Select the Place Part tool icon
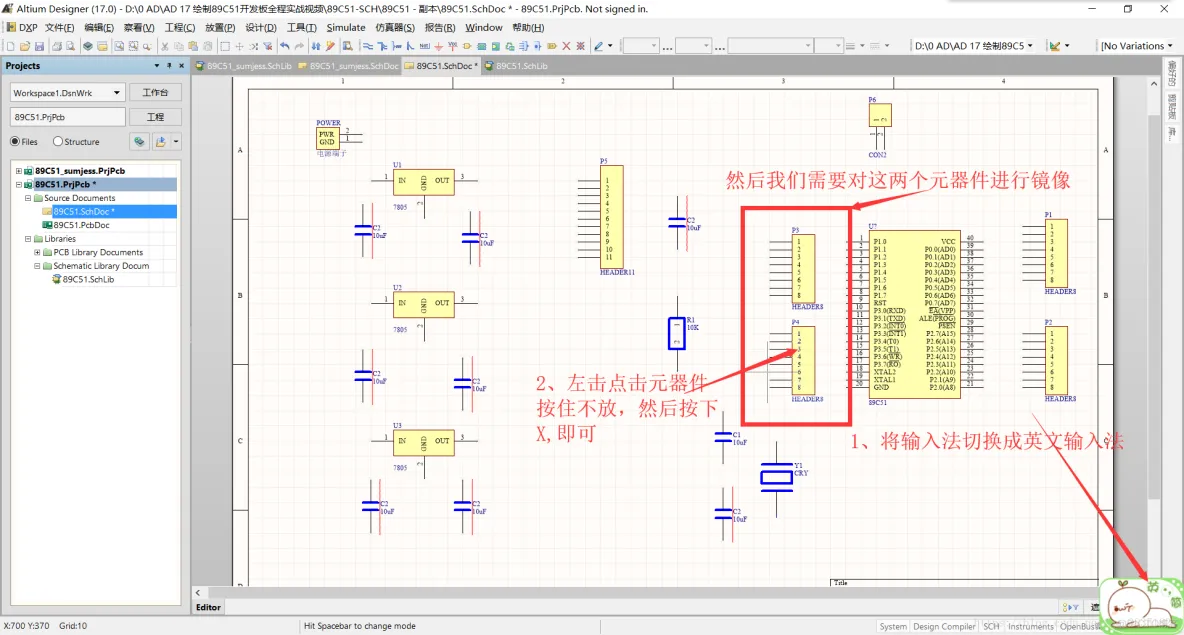The image size is (1184, 635). pyautogui.click(x=467, y=46)
